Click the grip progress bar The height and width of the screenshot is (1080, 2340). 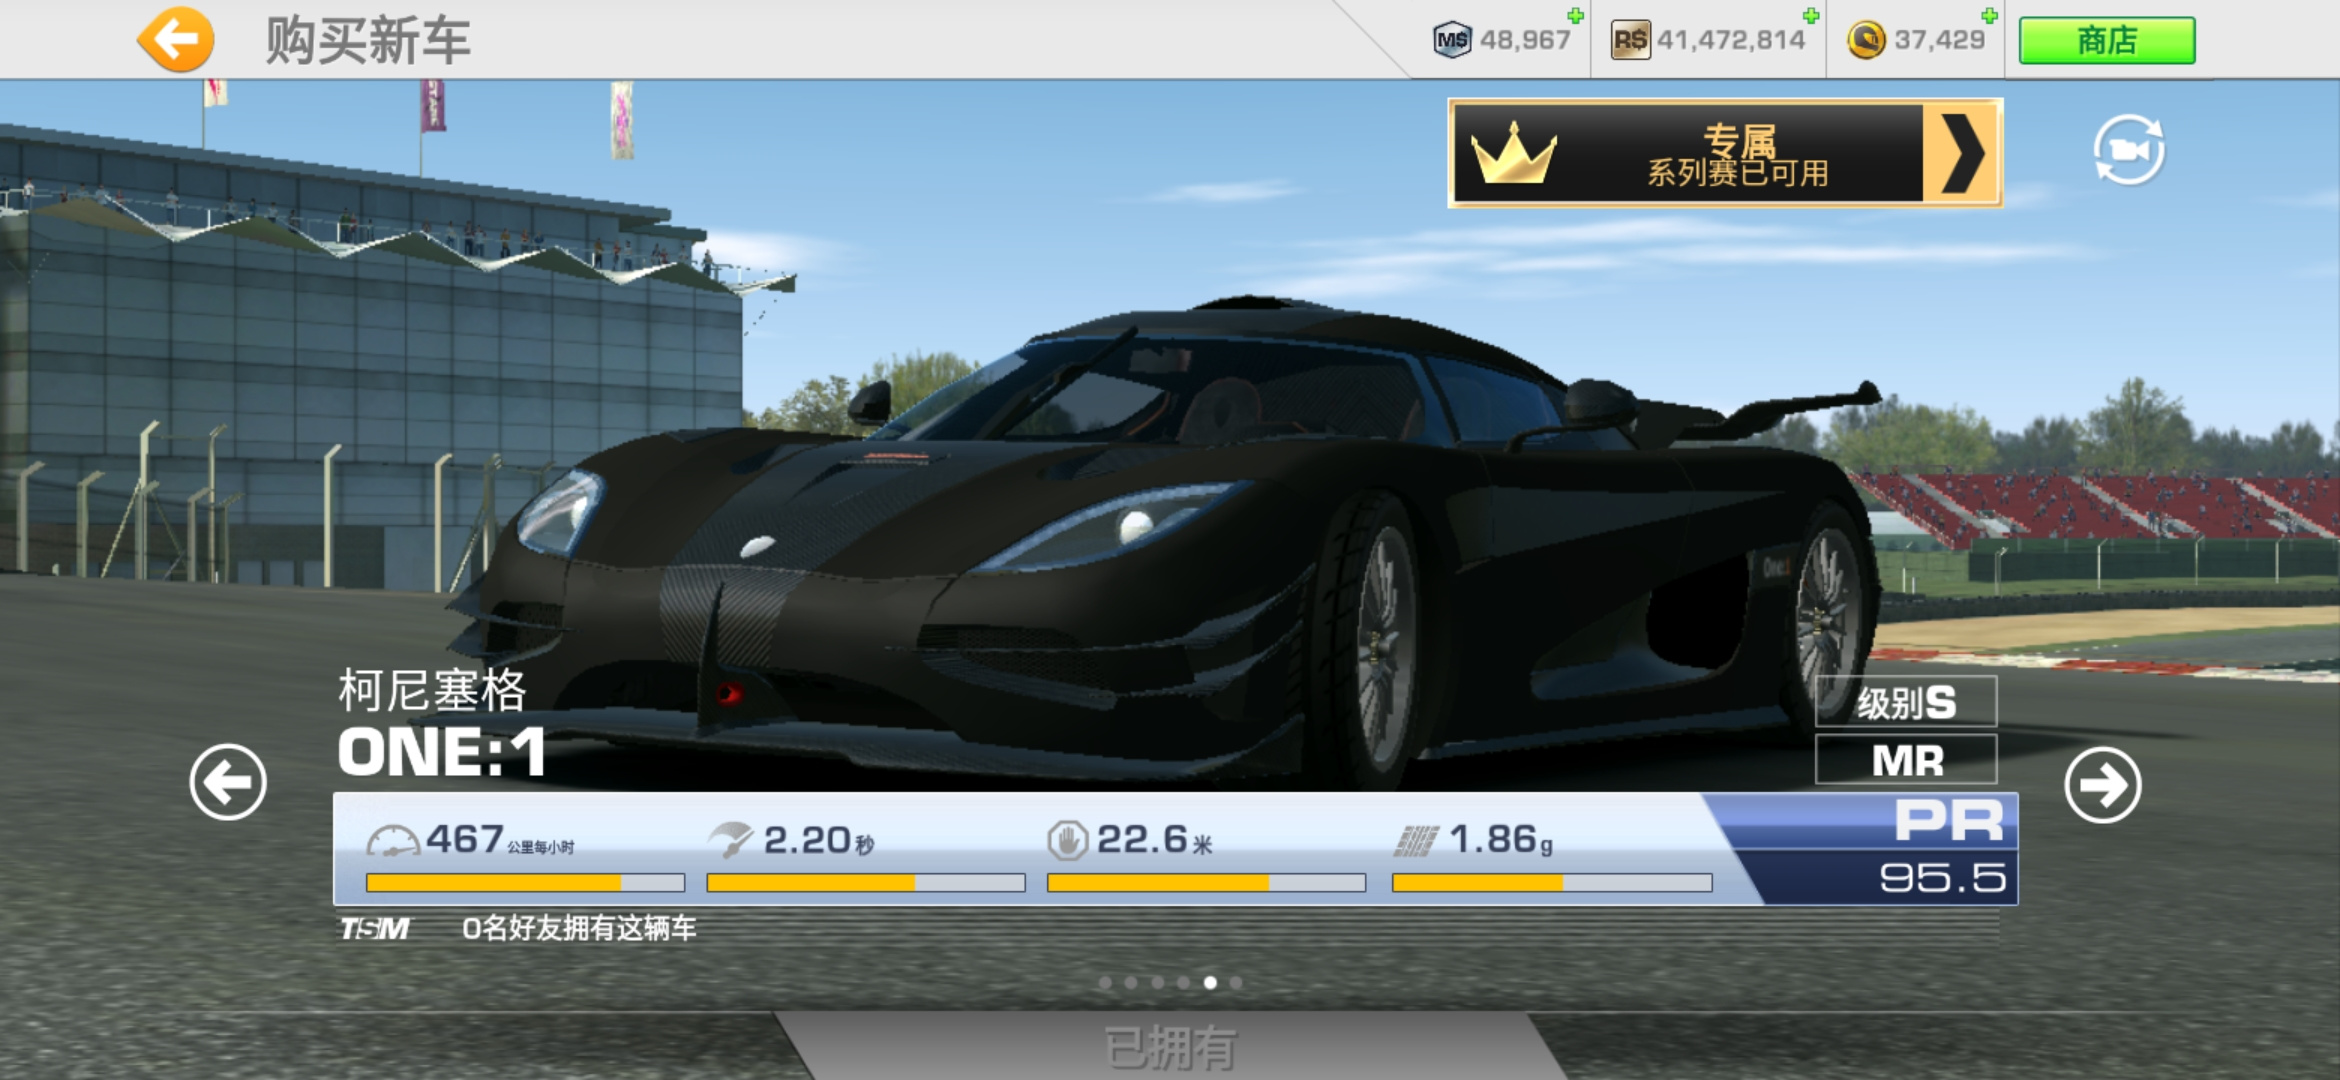tap(1552, 883)
